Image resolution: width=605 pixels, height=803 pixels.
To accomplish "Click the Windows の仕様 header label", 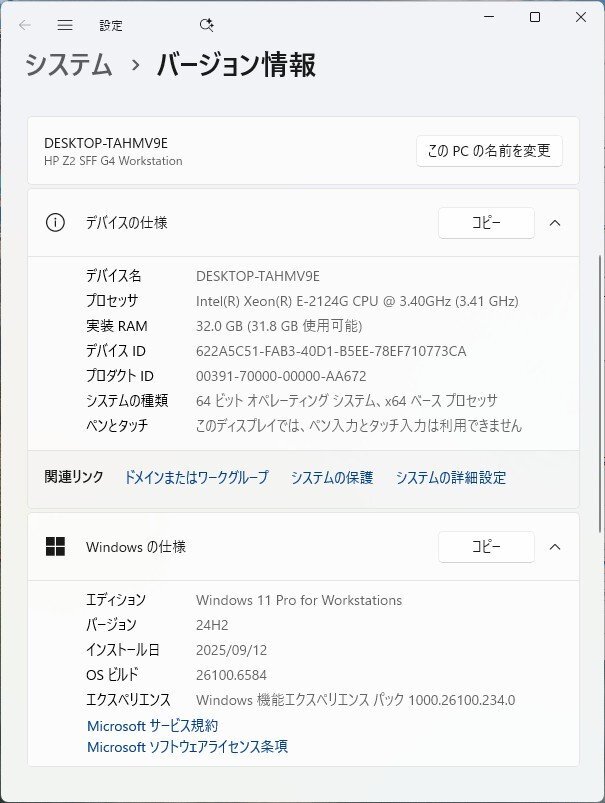I will [136, 547].
